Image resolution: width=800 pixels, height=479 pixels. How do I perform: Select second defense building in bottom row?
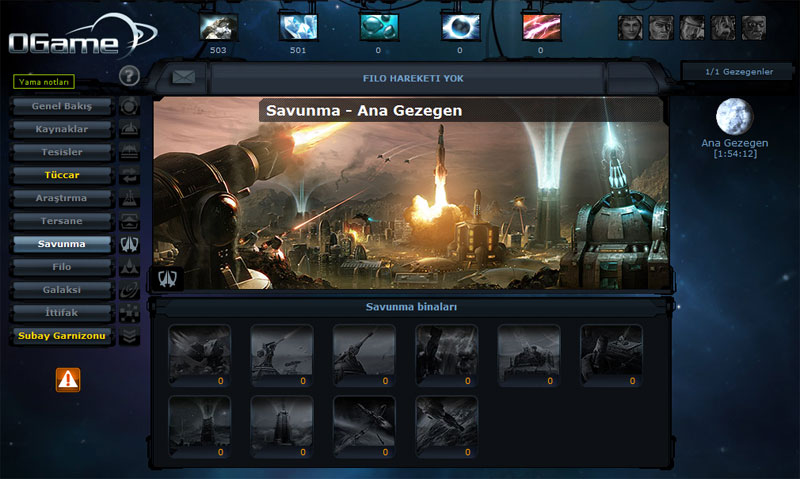[x=282, y=427]
